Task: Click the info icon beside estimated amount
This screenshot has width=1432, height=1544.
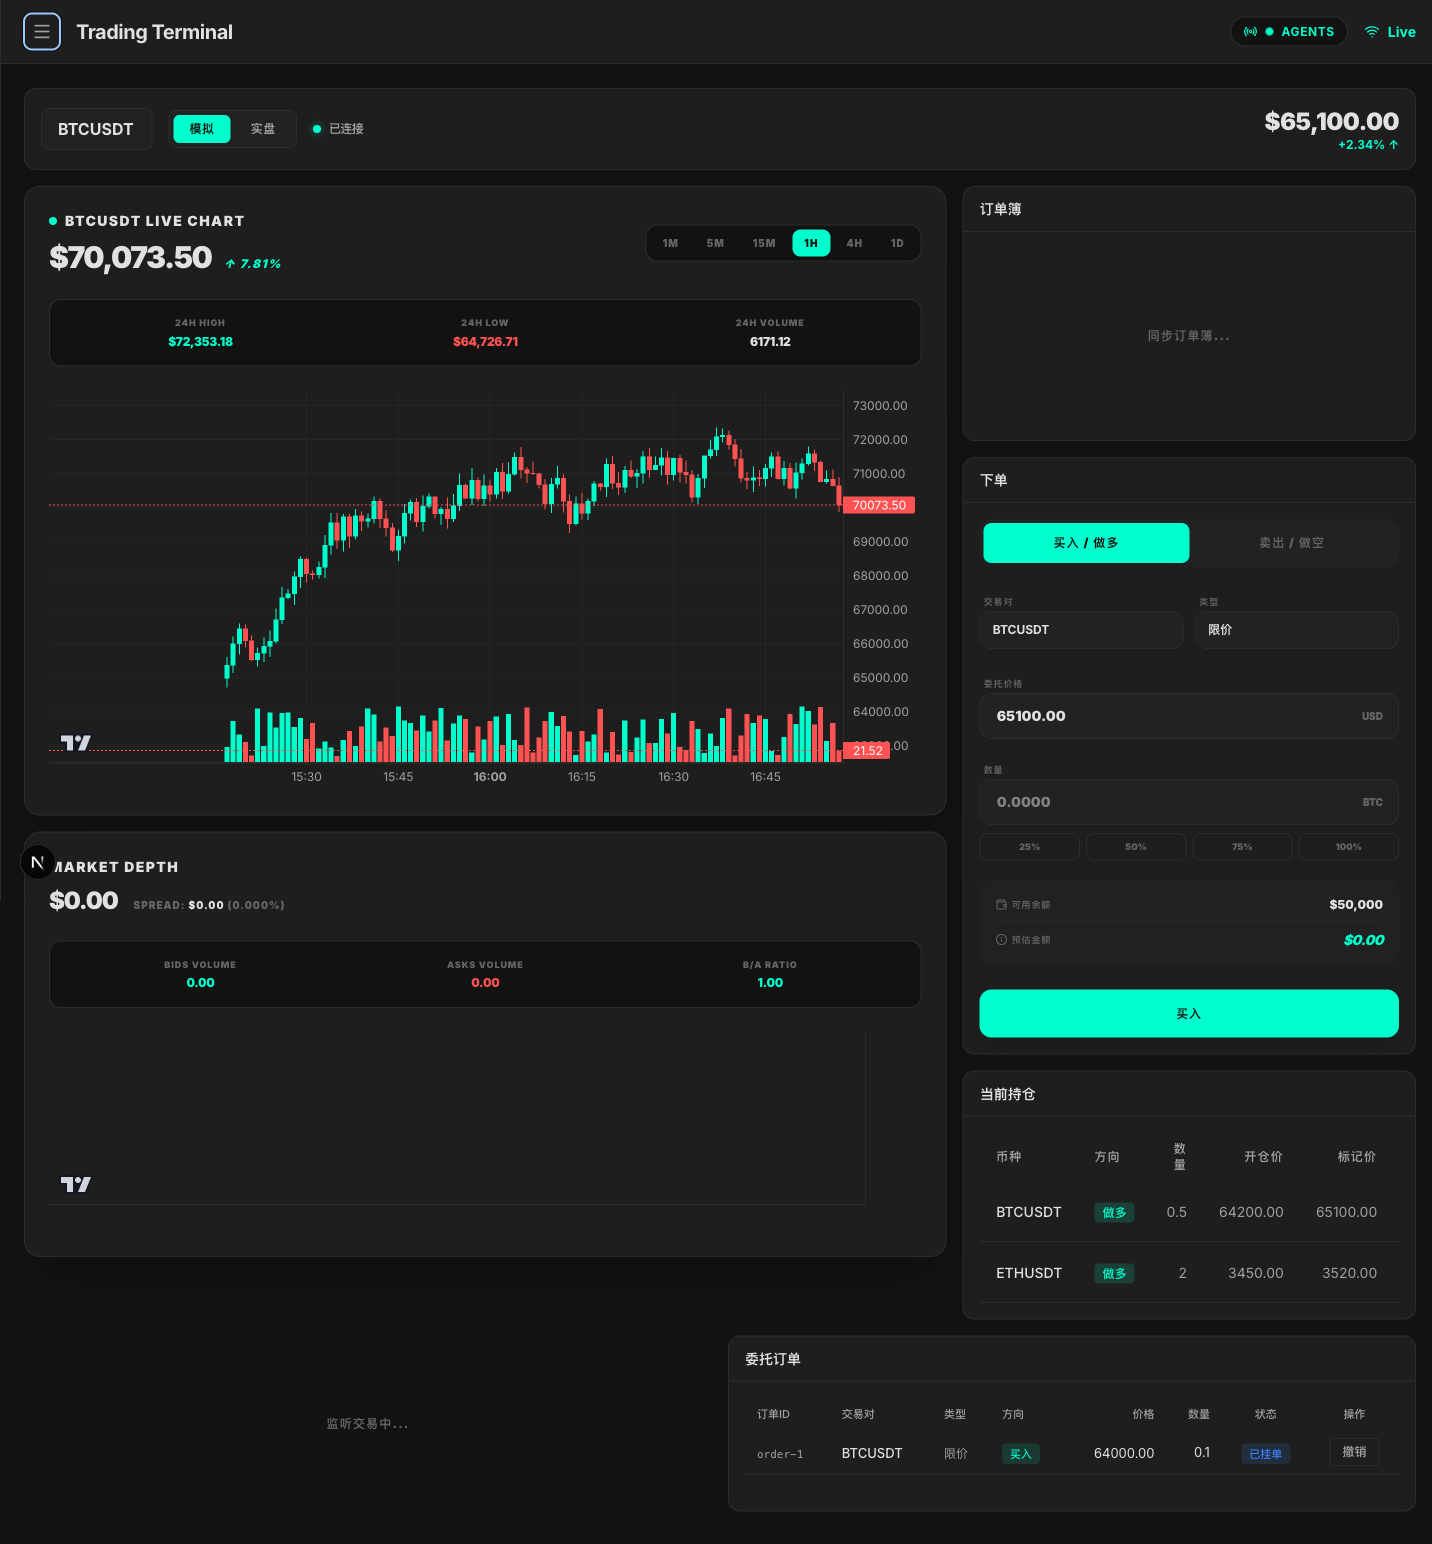Action: click(1001, 940)
